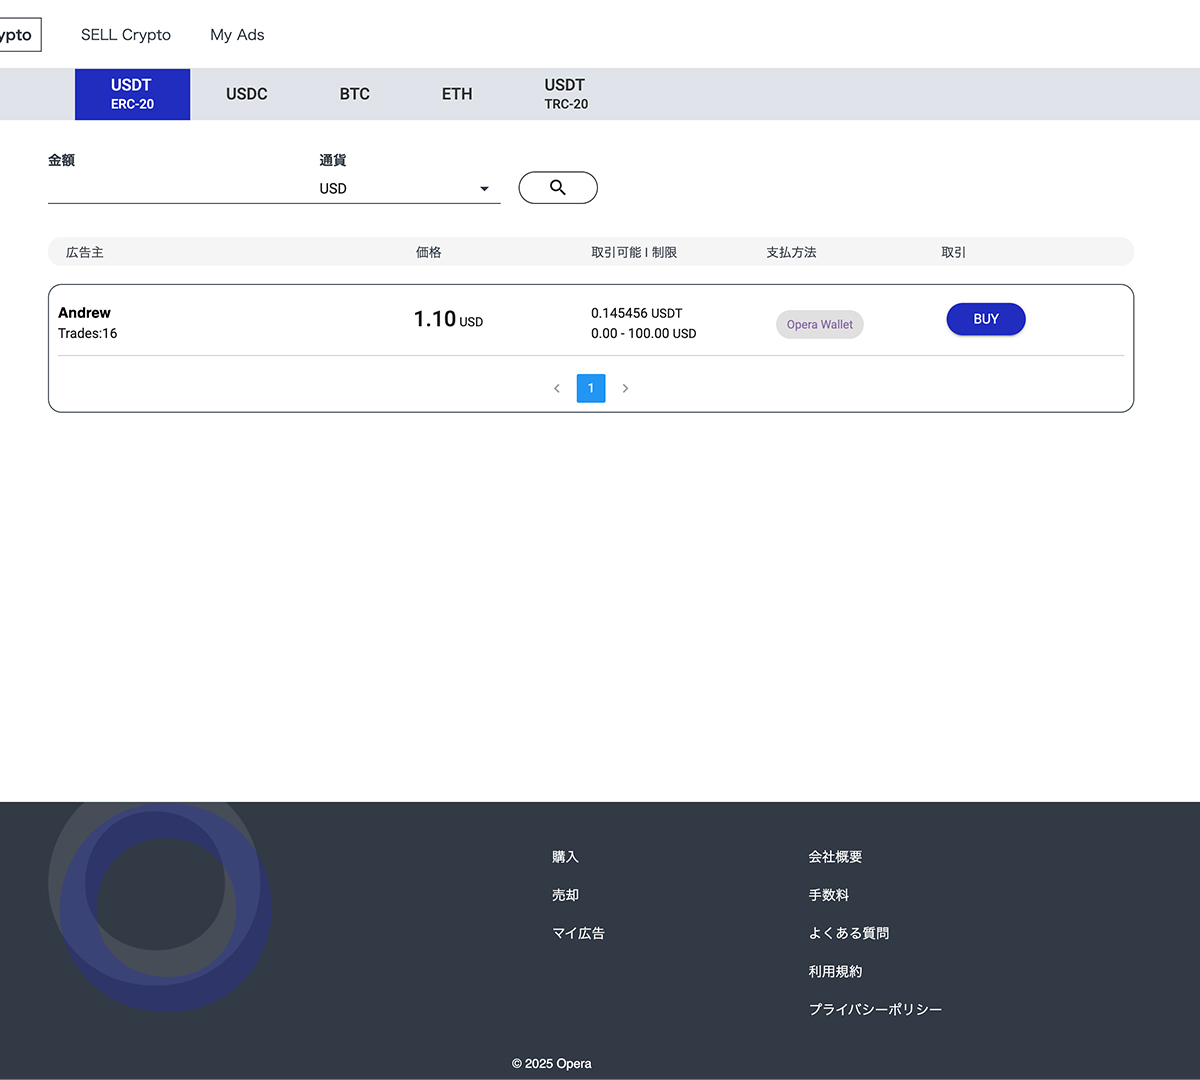This screenshot has height=1080, width=1200.
Task: Open the 購入 footer link
Action: point(565,857)
